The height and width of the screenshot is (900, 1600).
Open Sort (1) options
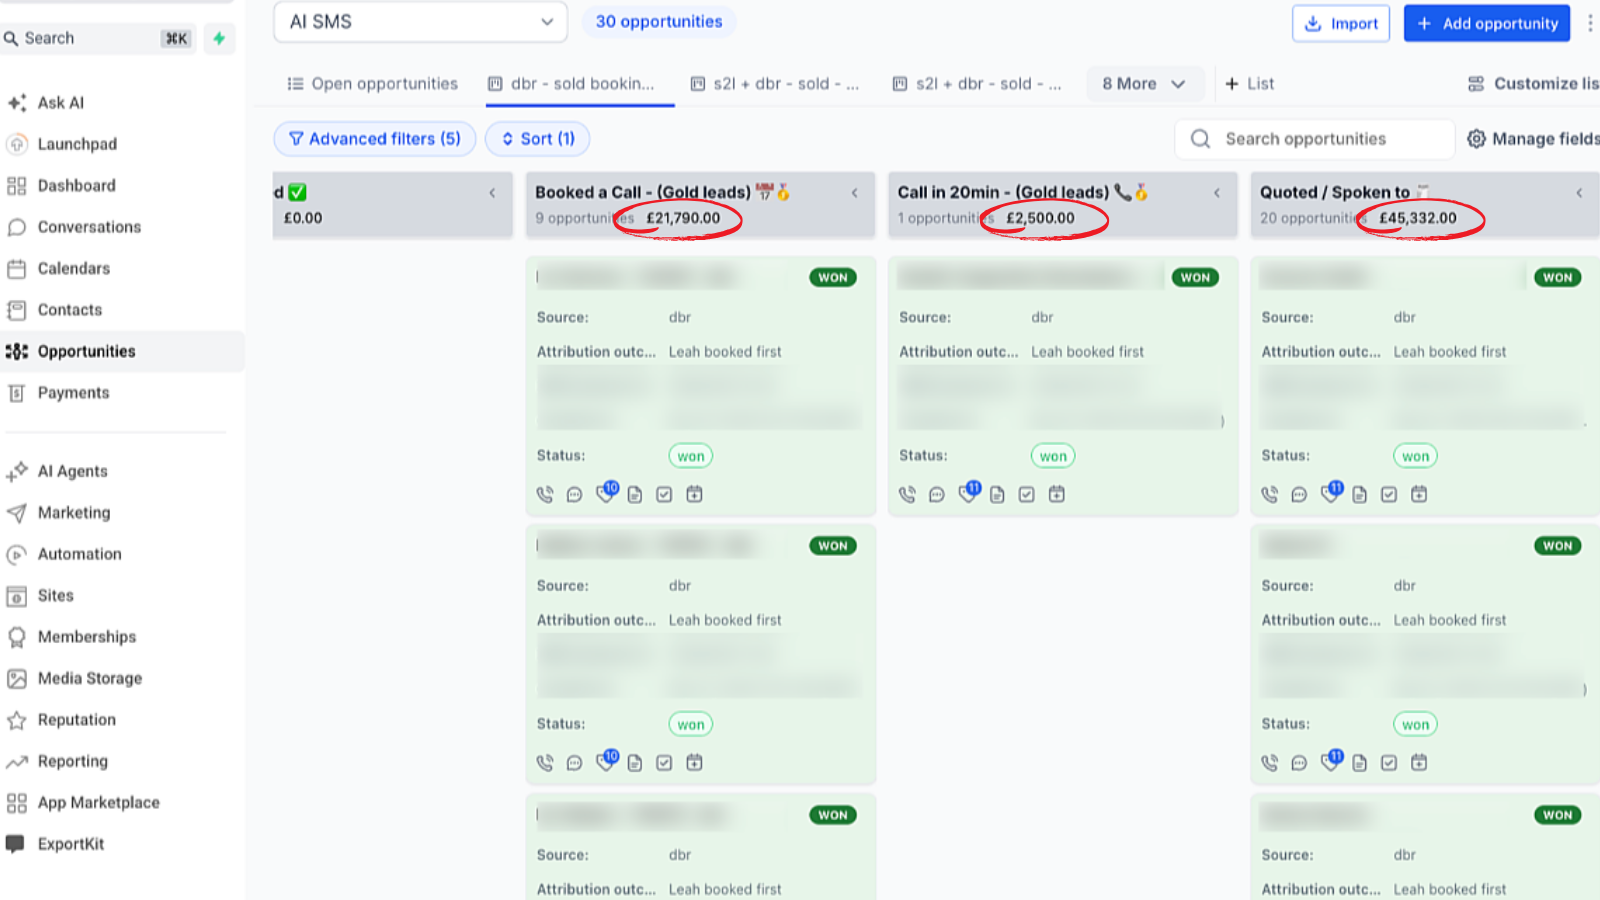[x=538, y=139]
